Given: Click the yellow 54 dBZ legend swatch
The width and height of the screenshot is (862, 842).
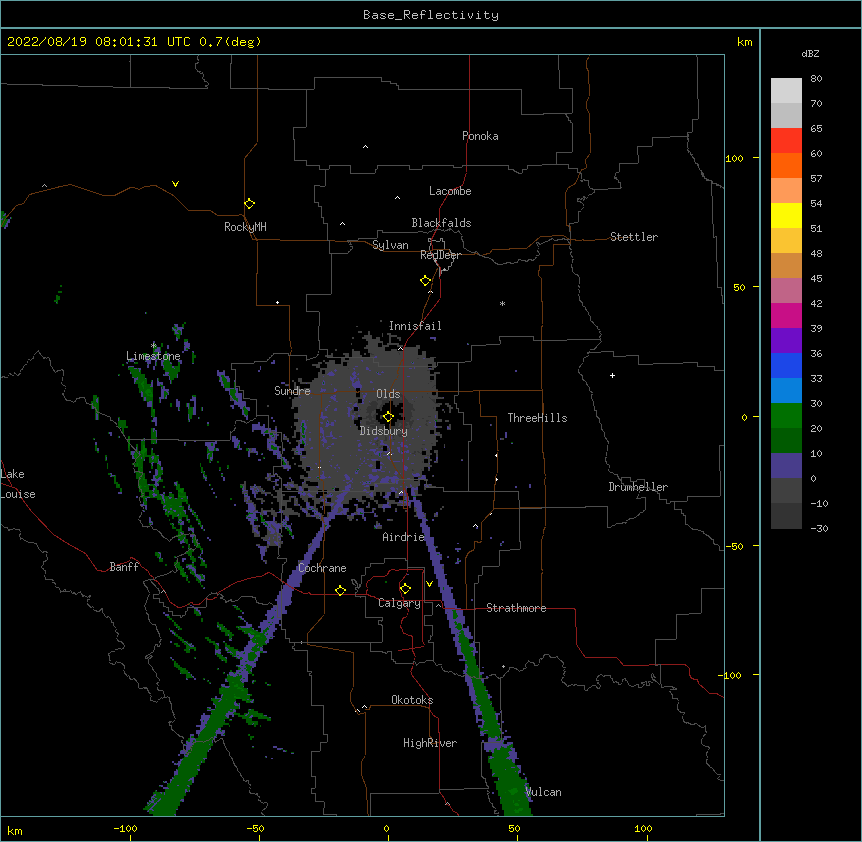Looking at the screenshot, I should 786,215.
